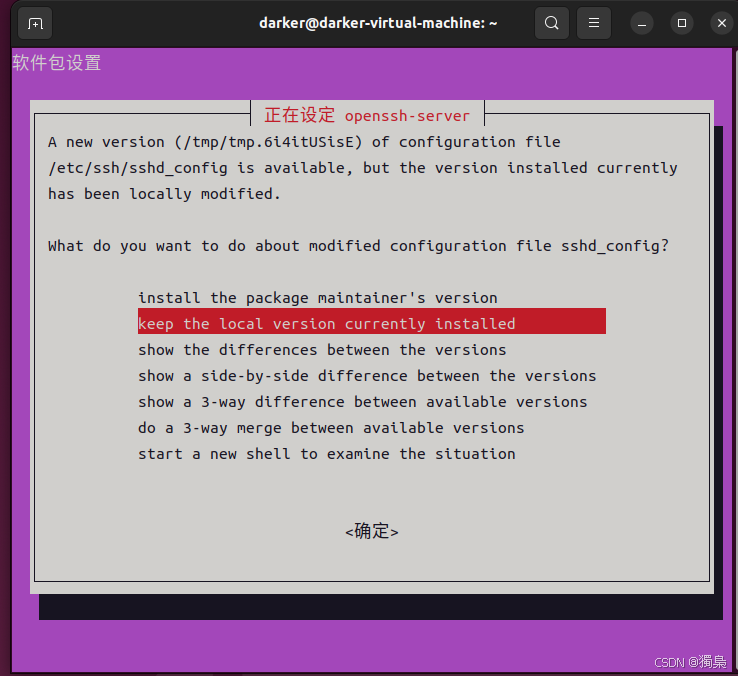
Task: Click the terminal title darker@darker-virtual-machine
Action: (378, 23)
